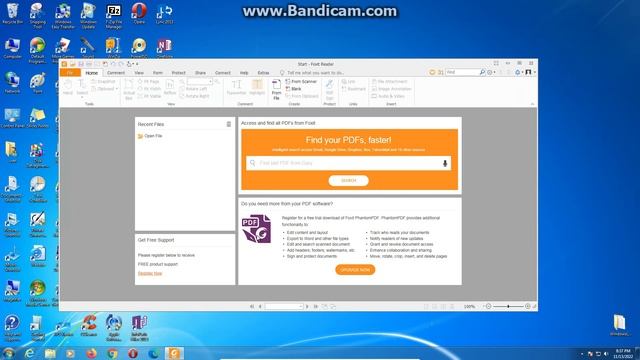Viewport: 640px width, 360px height.
Task: Click Audio & Video in Insert group
Action: (388, 96)
